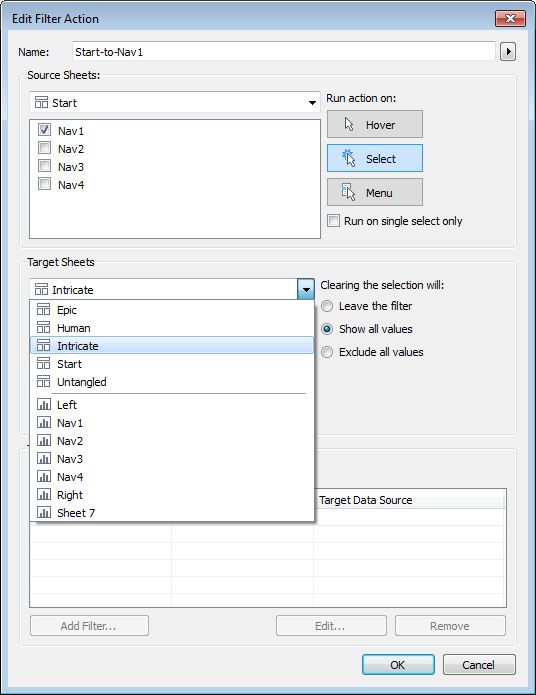Select Exclude all values radio option
This screenshot has width=536, height=695.
[327, 352]
